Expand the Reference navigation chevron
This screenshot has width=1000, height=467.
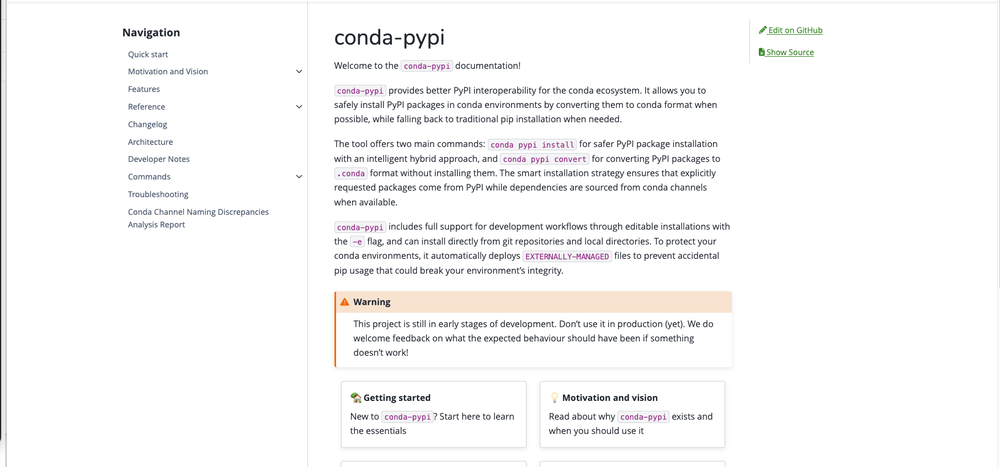pos(299,107)
